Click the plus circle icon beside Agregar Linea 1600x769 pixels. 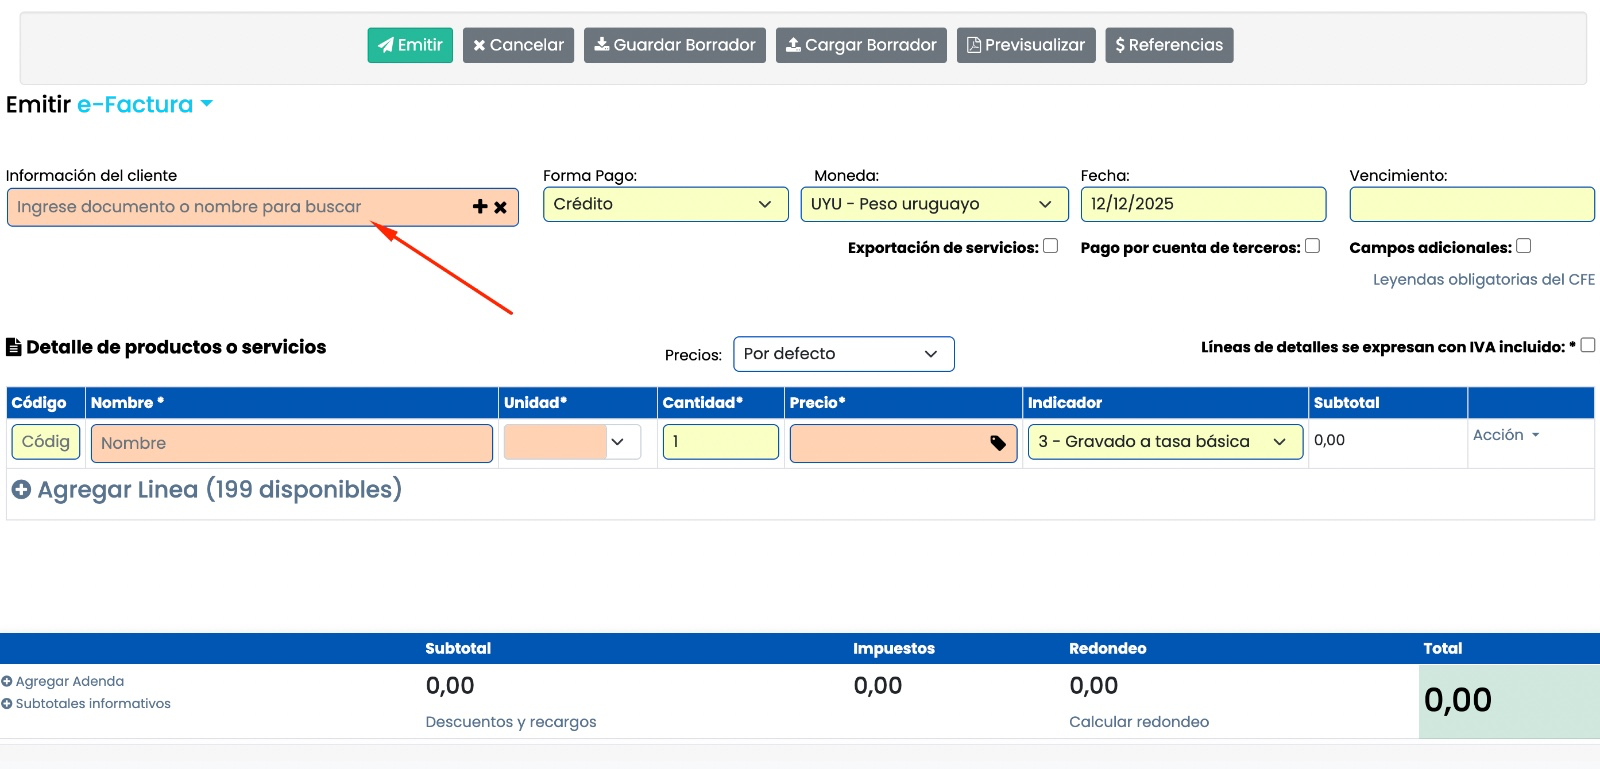[21, 490]
